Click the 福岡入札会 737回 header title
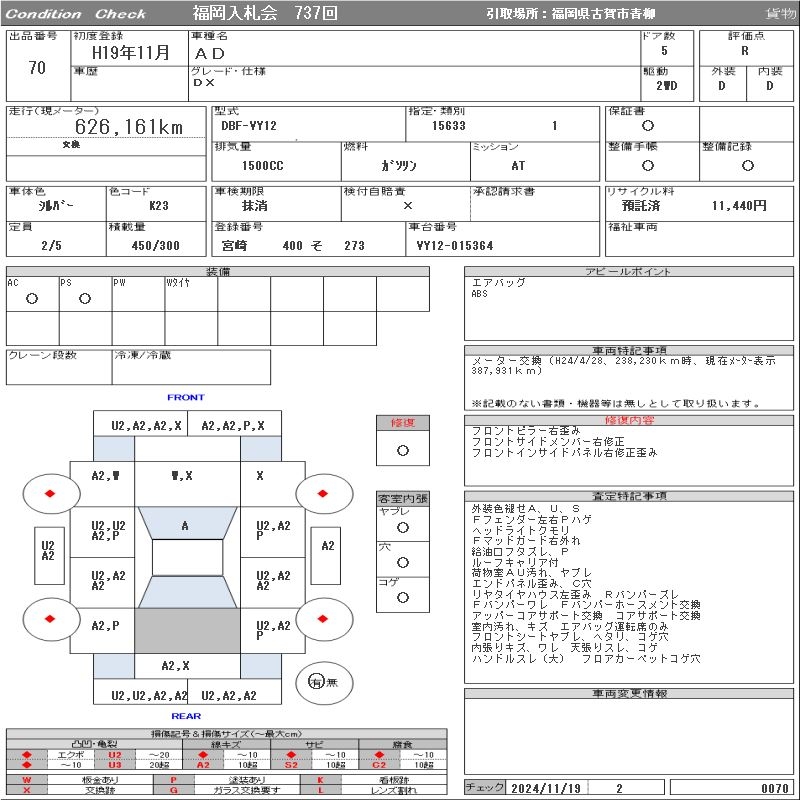Viewport: 800px width, 800px height. point(265,13)
